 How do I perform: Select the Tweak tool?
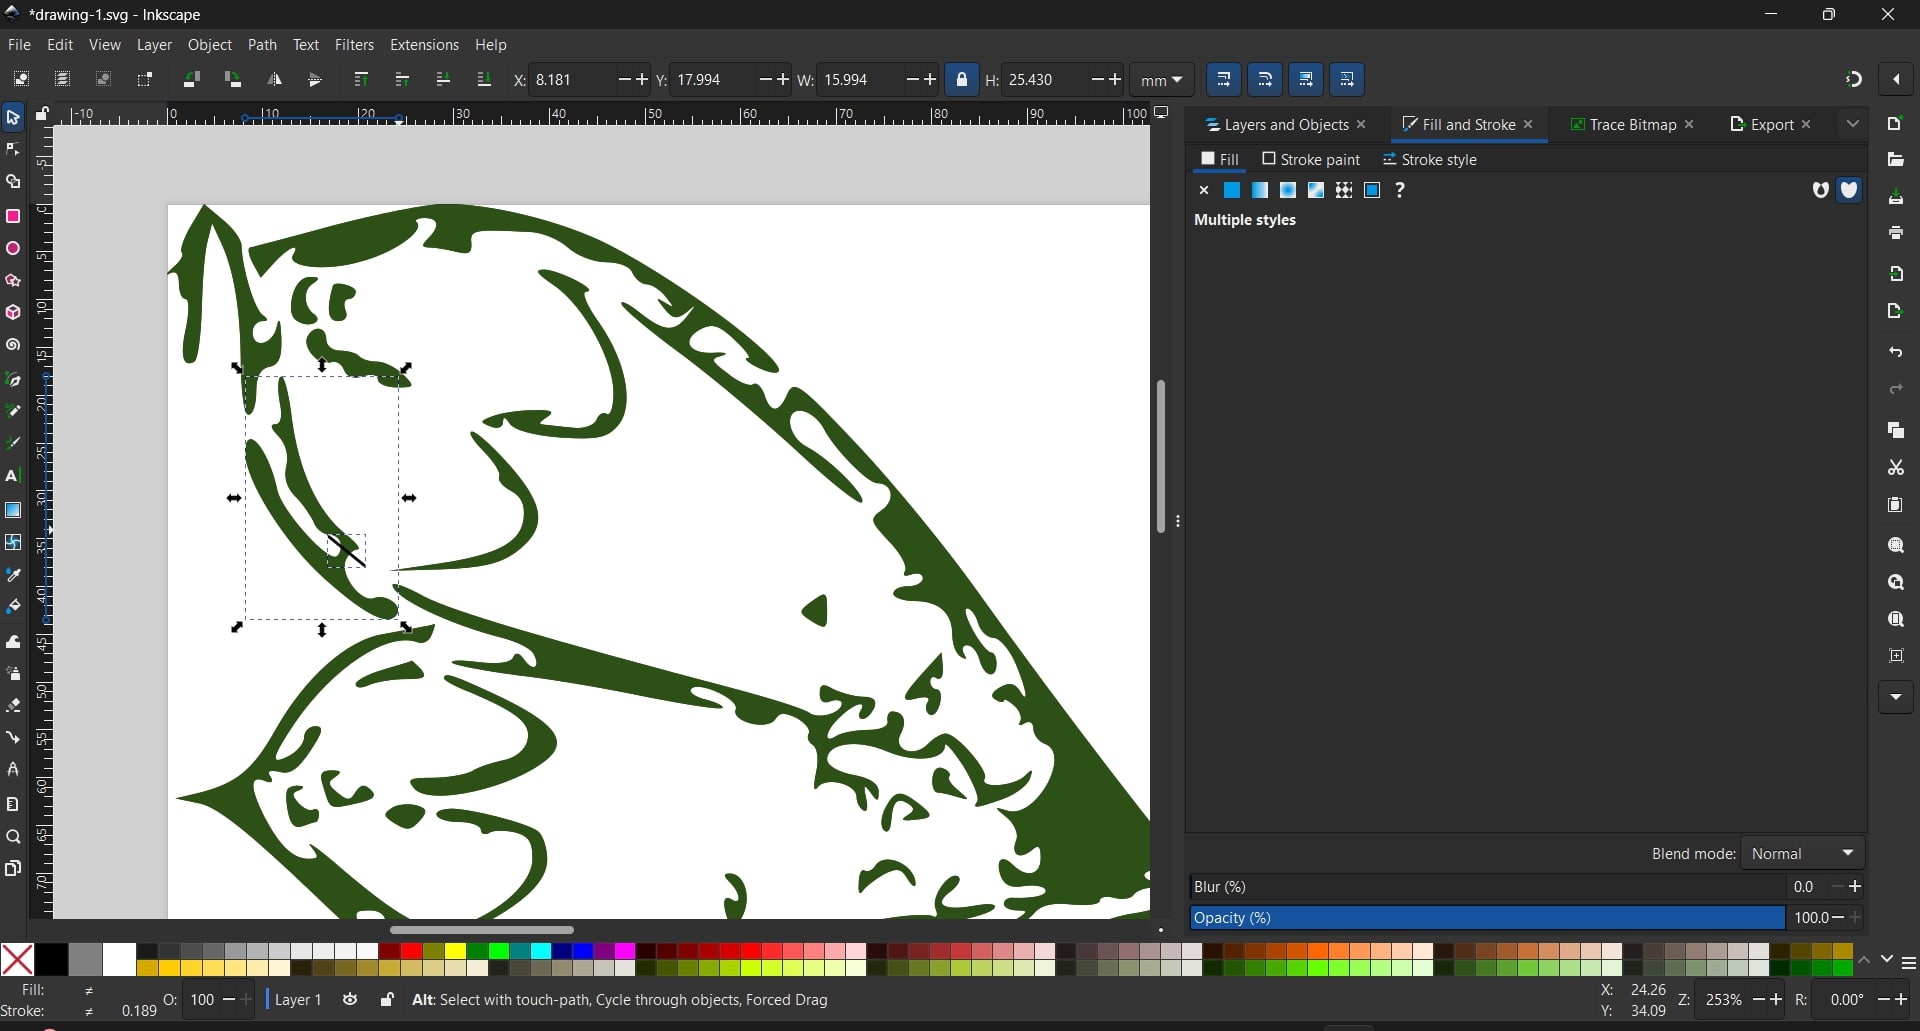13,642
